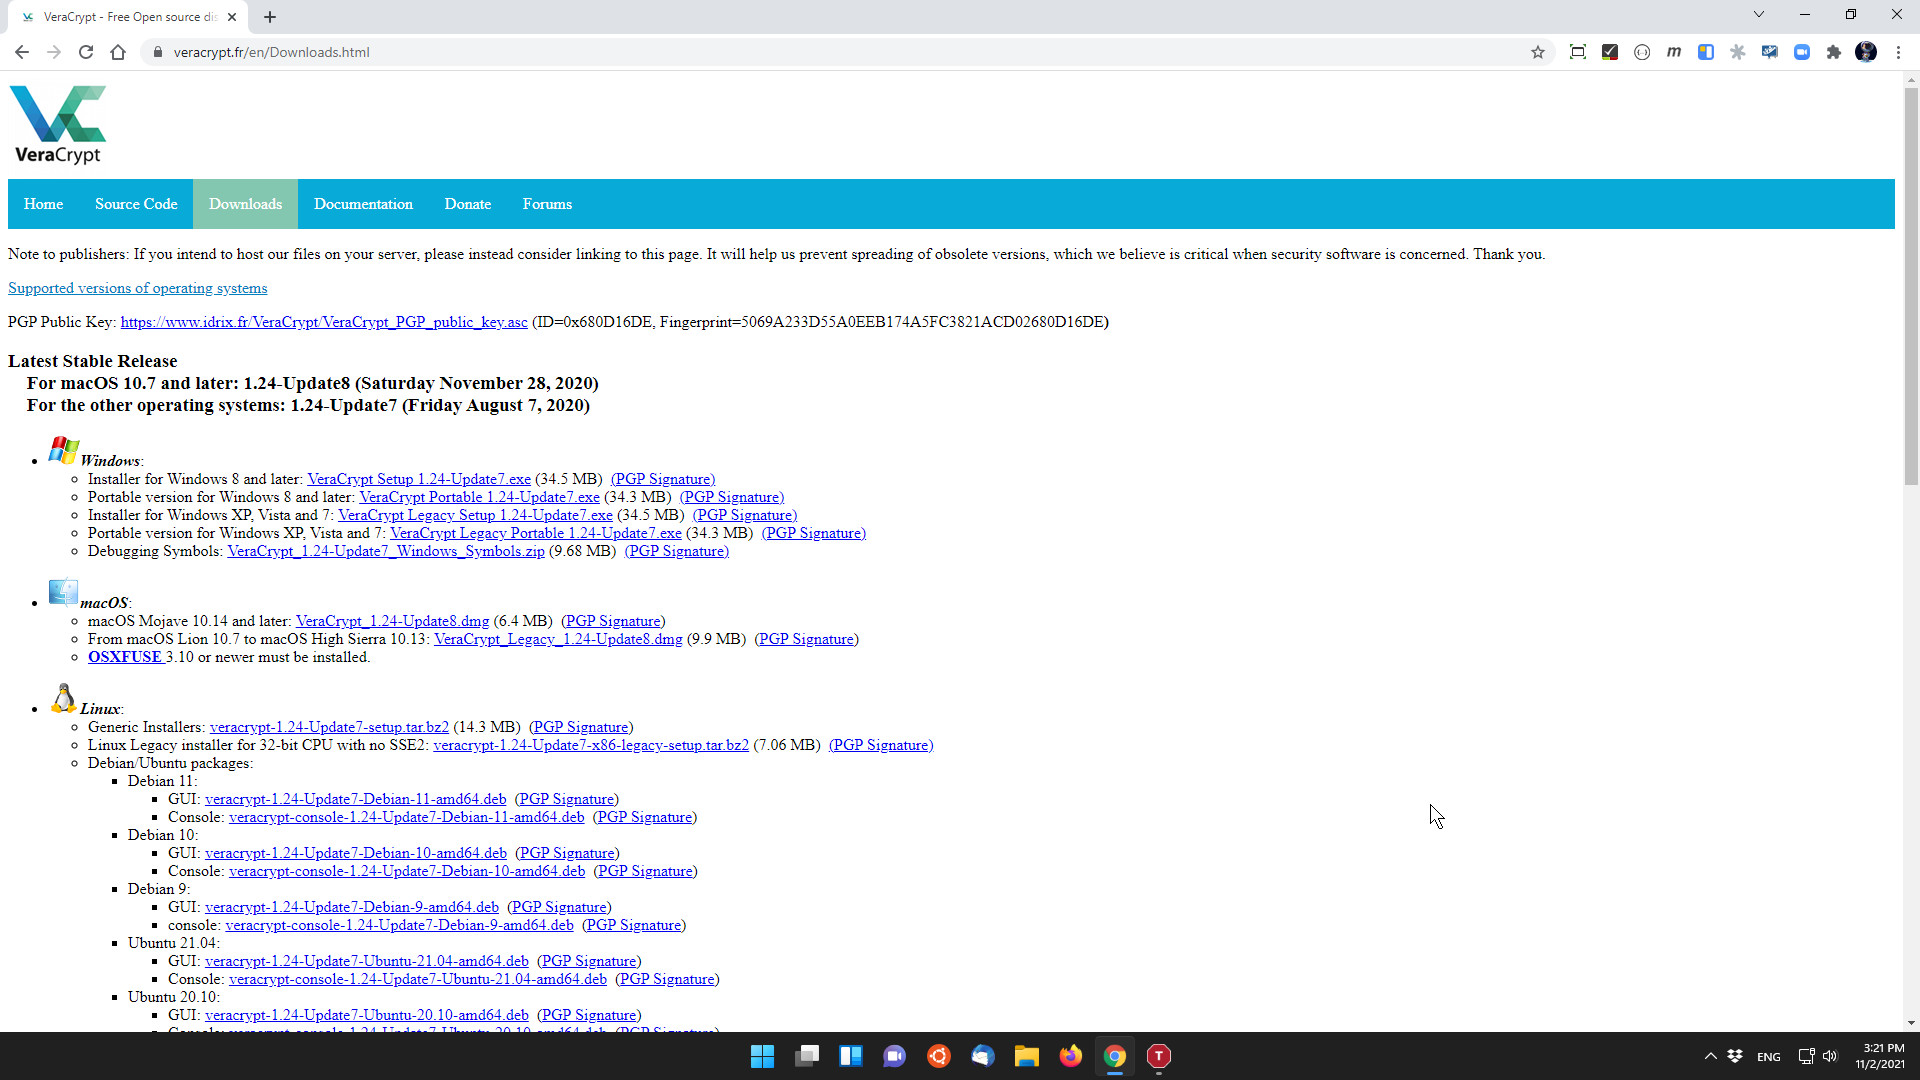The height and width of the screenshot is (1080, 1920).
Task: Download VeraCrypt_1.24-Update8.dmg for macOS
Action: coord(393,621)
